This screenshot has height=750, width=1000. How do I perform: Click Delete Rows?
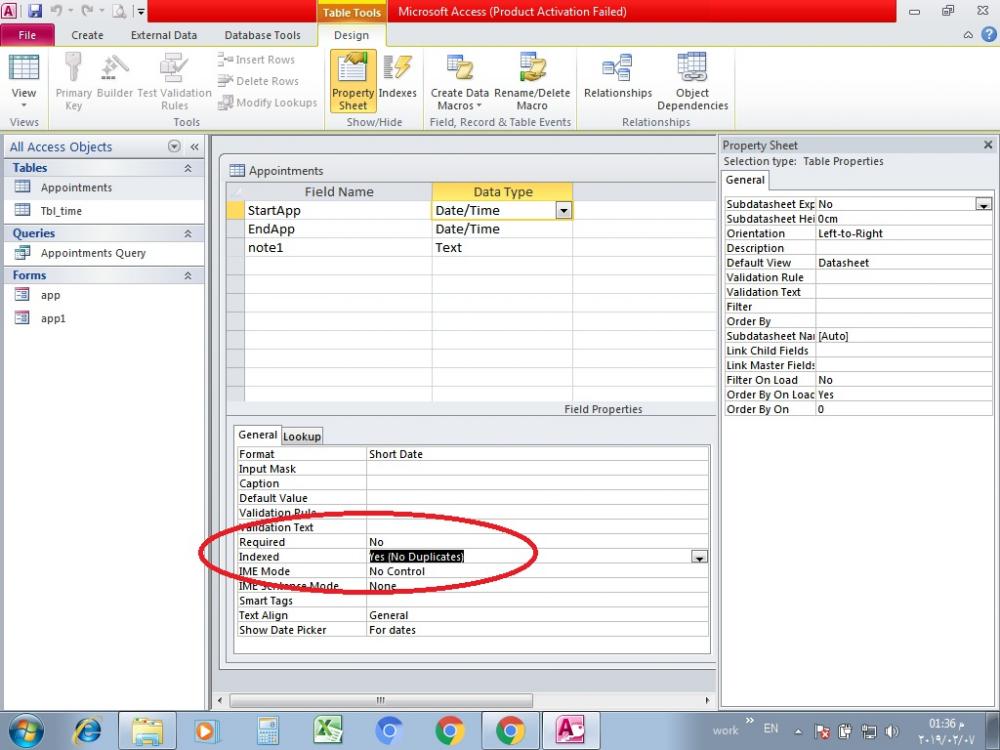(258, 81)
